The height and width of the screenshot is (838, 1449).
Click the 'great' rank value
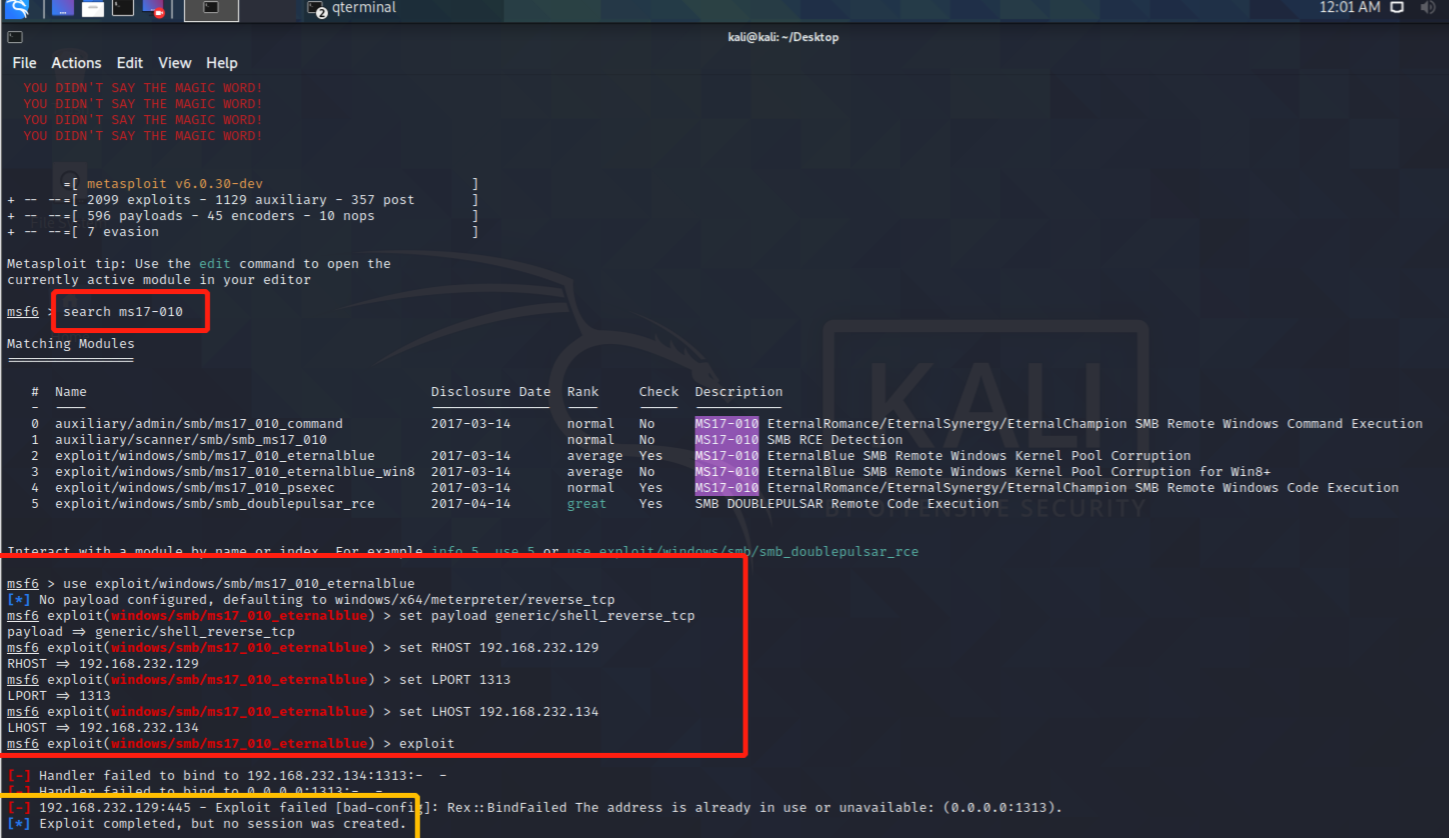click(x=587, y=504)
